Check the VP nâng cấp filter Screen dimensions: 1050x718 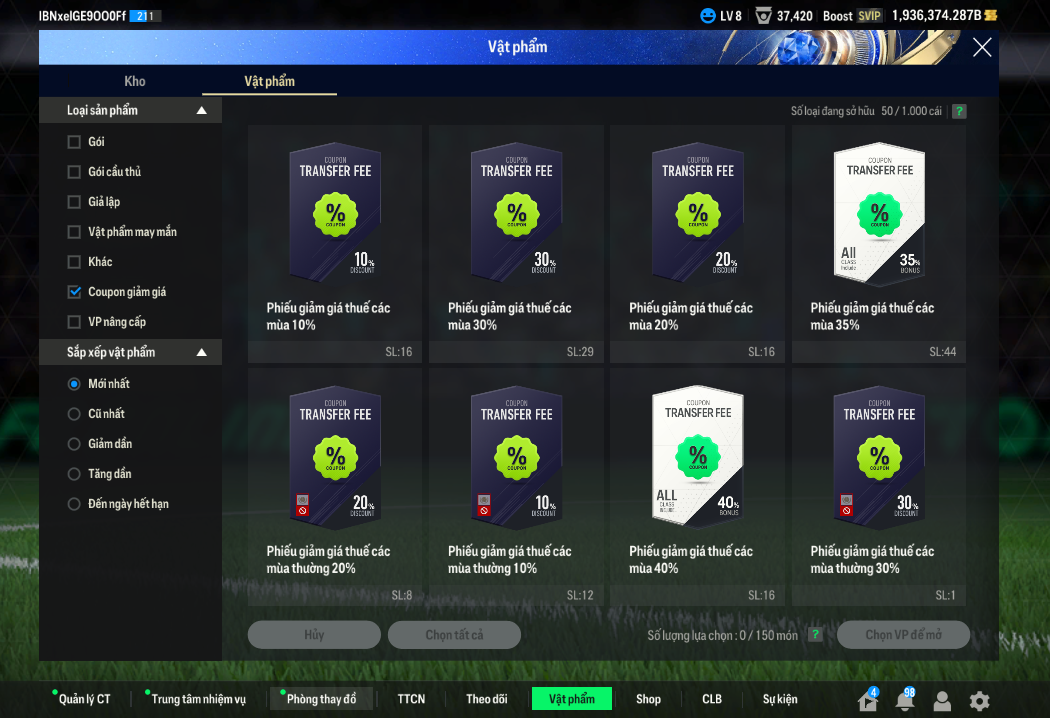(x=74, y=322)
